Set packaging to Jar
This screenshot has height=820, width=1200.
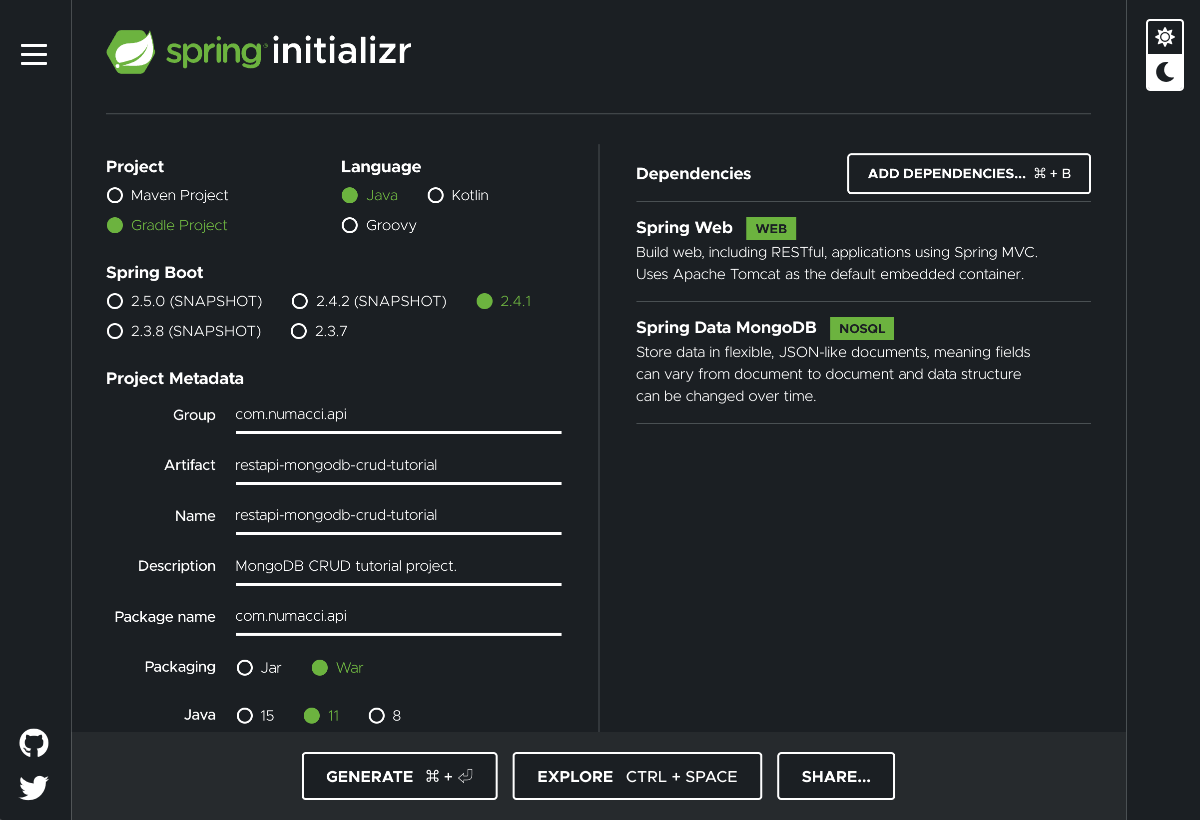[x=259, y=668]
